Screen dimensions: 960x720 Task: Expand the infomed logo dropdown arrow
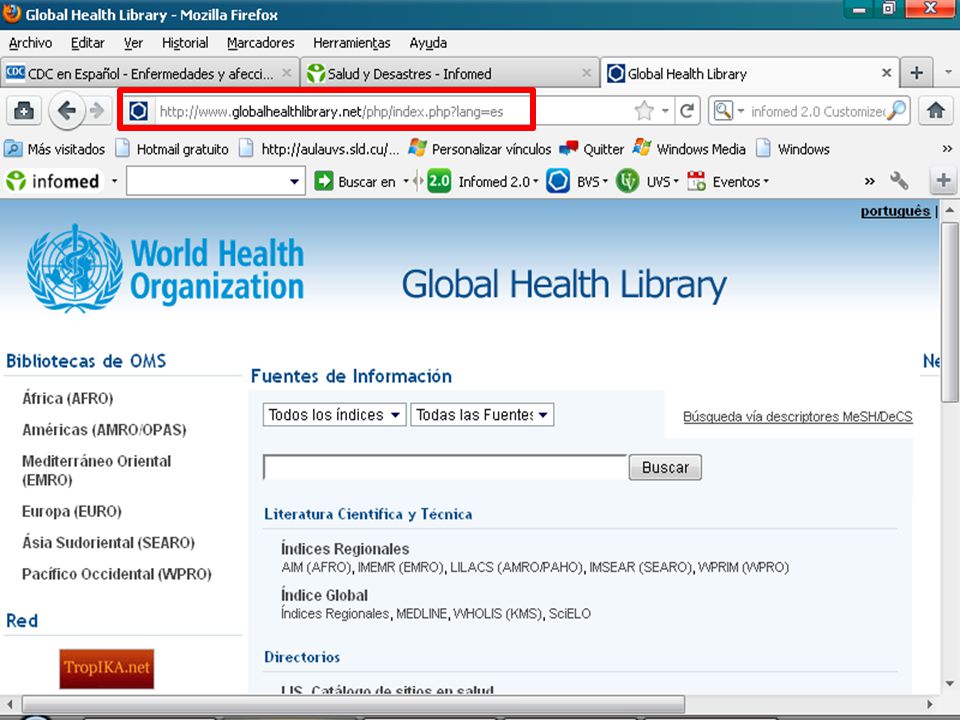point(114,181)
